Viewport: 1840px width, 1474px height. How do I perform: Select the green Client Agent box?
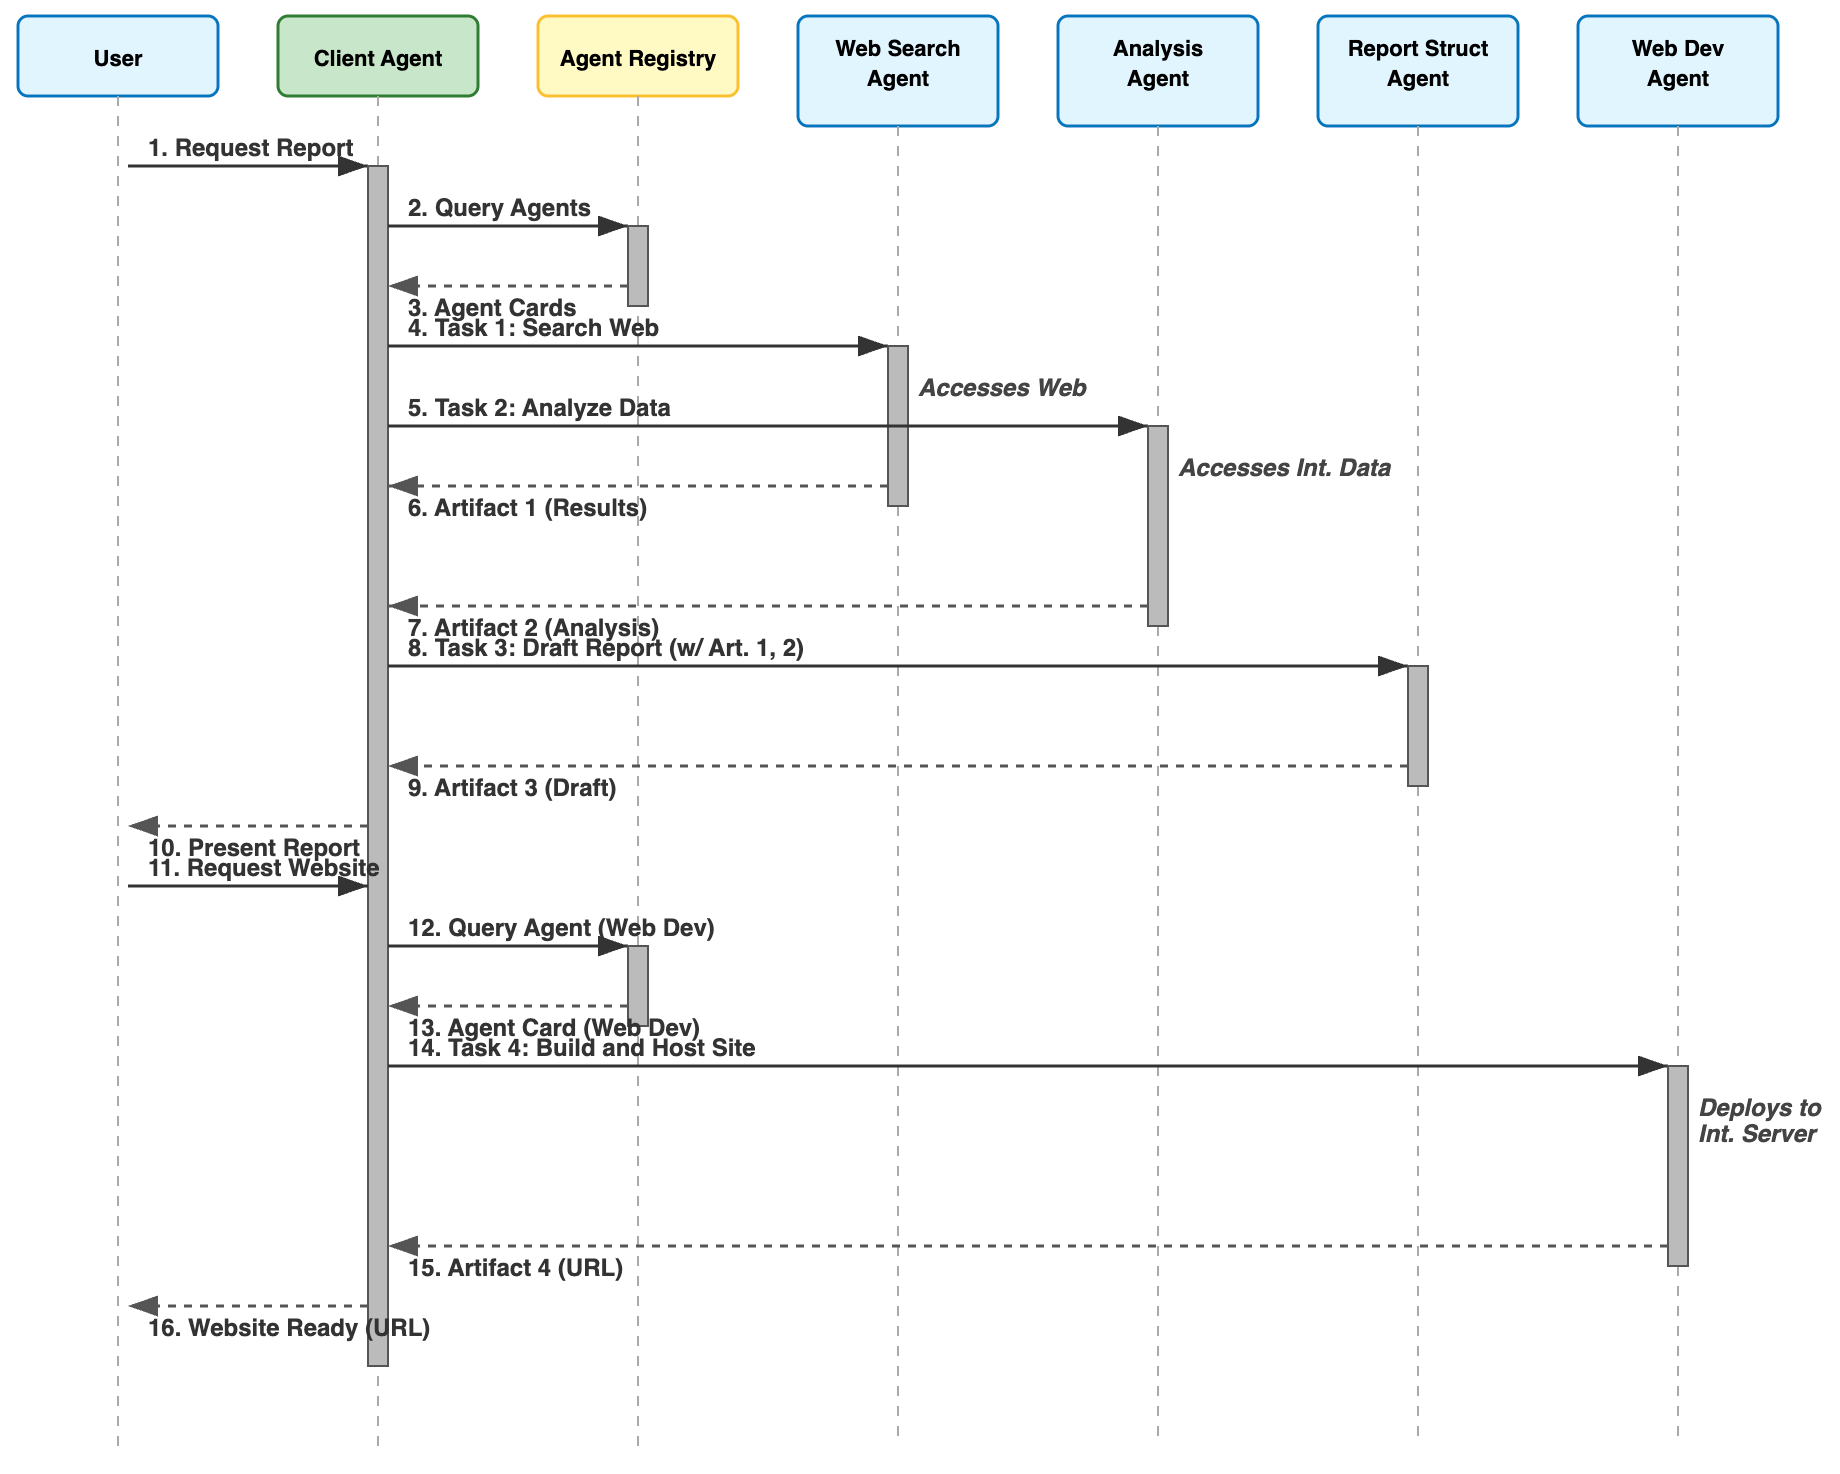click(378, 57)
